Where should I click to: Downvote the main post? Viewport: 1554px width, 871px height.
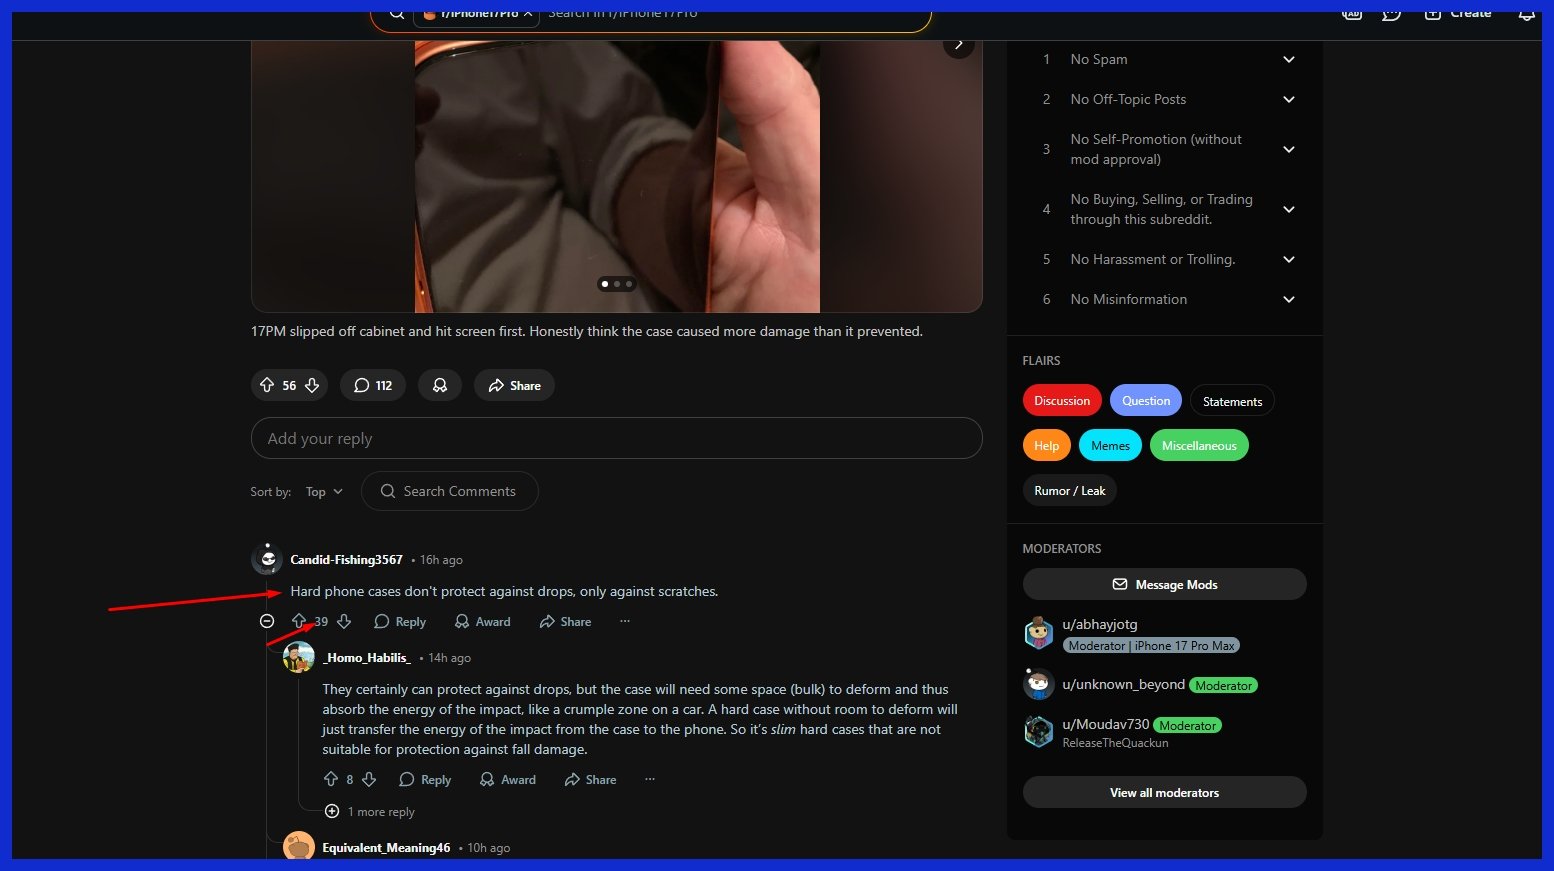[x=312, y=385]
